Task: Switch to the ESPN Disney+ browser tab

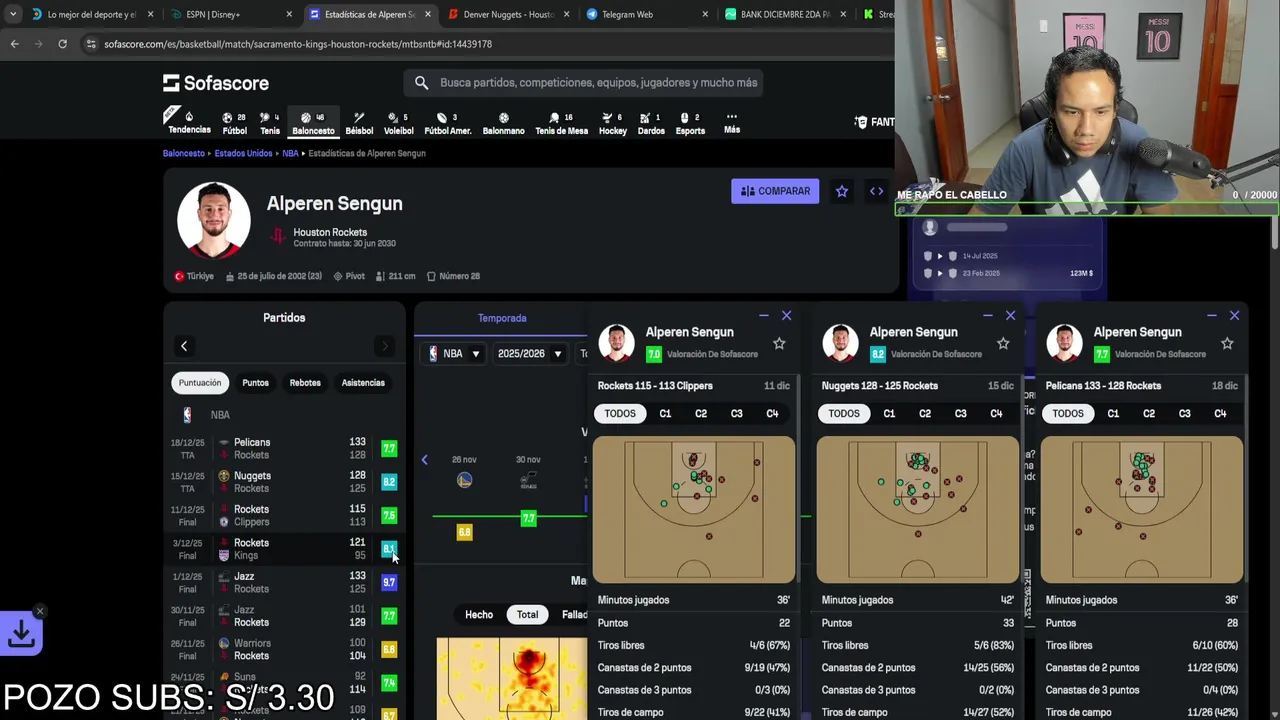Action: (232, 14)
